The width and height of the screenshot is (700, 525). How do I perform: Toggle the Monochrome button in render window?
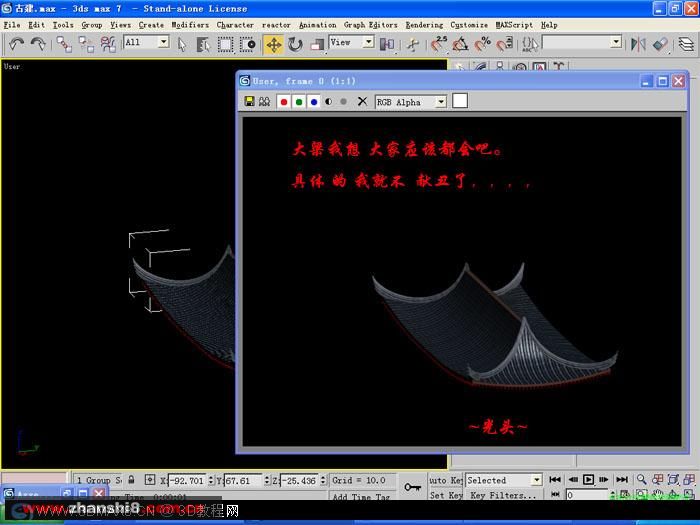343,102
